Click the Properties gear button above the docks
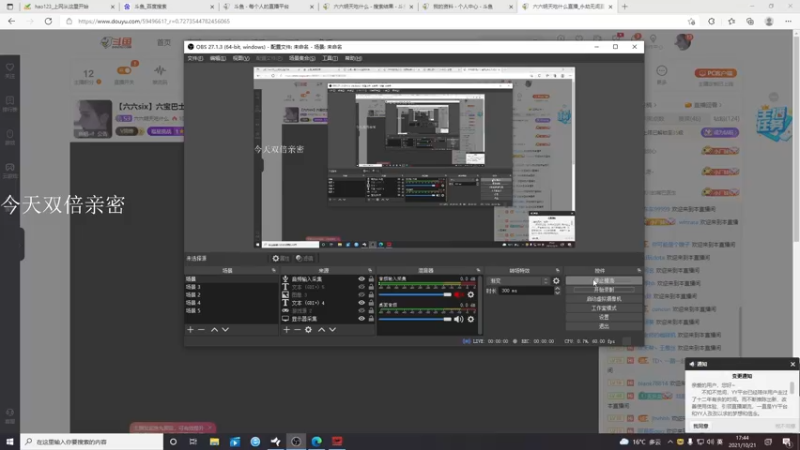800x450 pixels. click(x=280, y=258)
